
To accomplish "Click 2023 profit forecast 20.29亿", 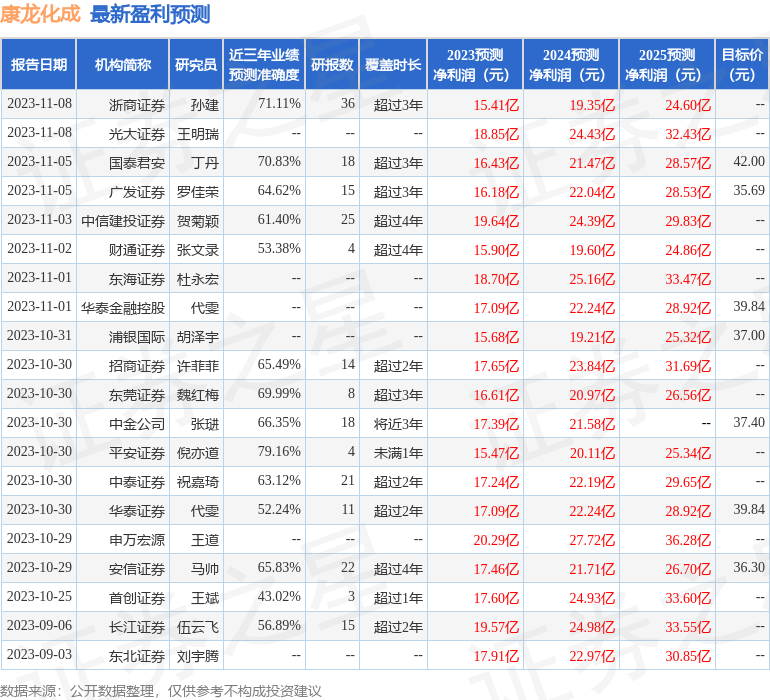I will 496,540.
